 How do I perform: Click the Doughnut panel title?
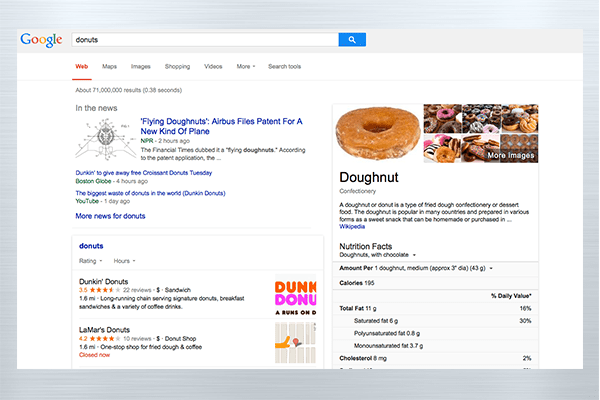[369, 177]
